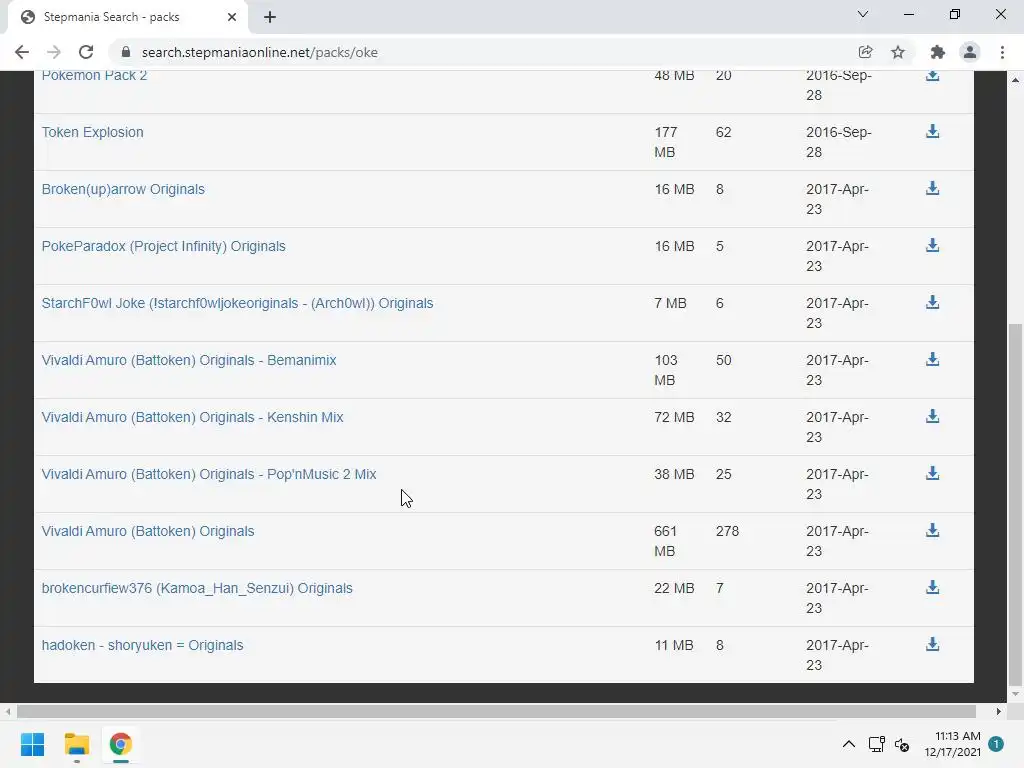The width and height of the screenshot is (1024, 768).
Task: Download Vivaldi Amuro Pop'nMusic 2 Mix
Action: (x=932, y=473)
